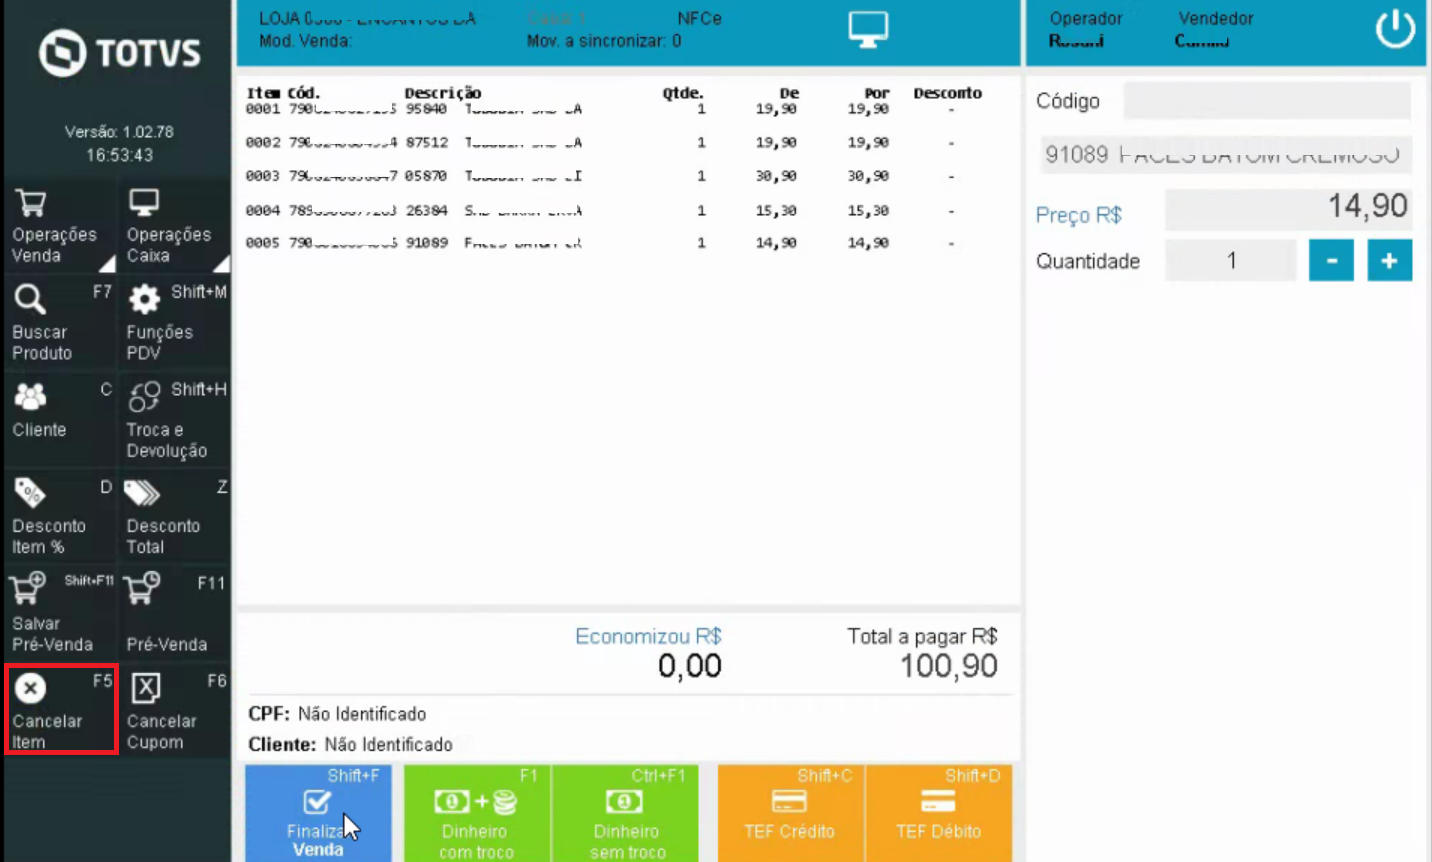
Task: Click the TOTVS logo
Action: 120,53
